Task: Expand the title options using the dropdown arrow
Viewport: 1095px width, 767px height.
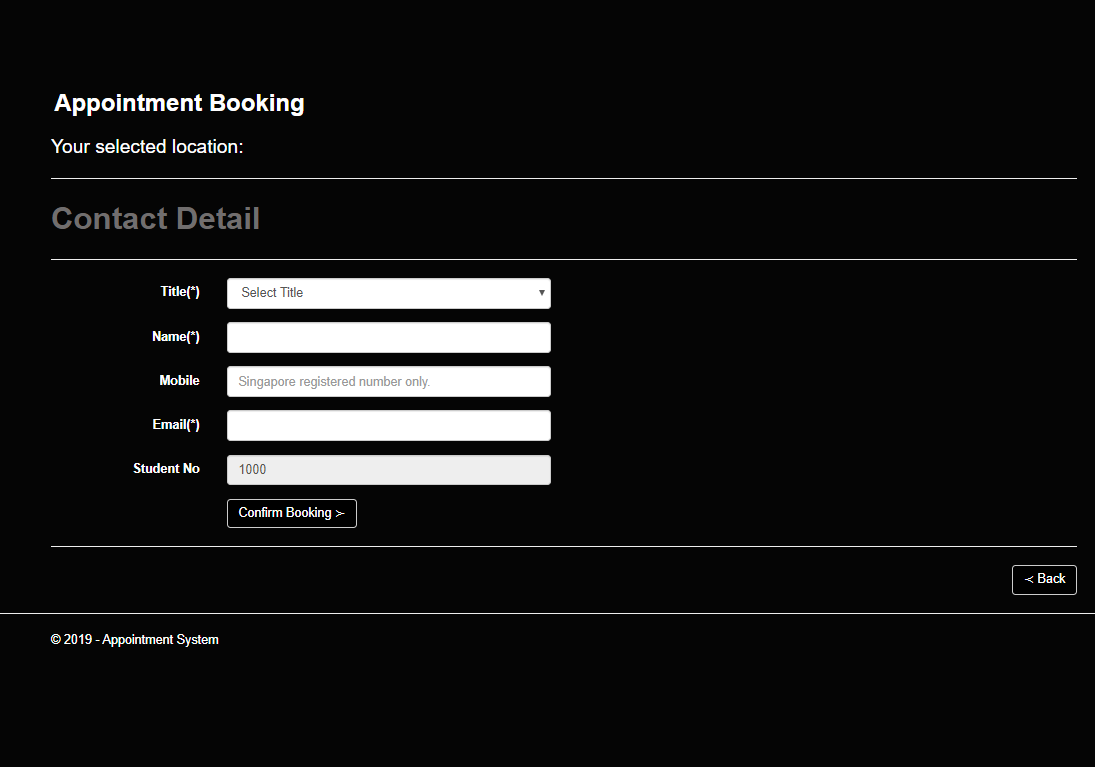Action: point(541,293)
